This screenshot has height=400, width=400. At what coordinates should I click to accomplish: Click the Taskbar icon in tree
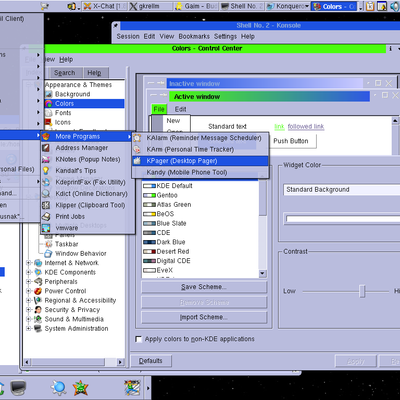click(x=49, y=244)
